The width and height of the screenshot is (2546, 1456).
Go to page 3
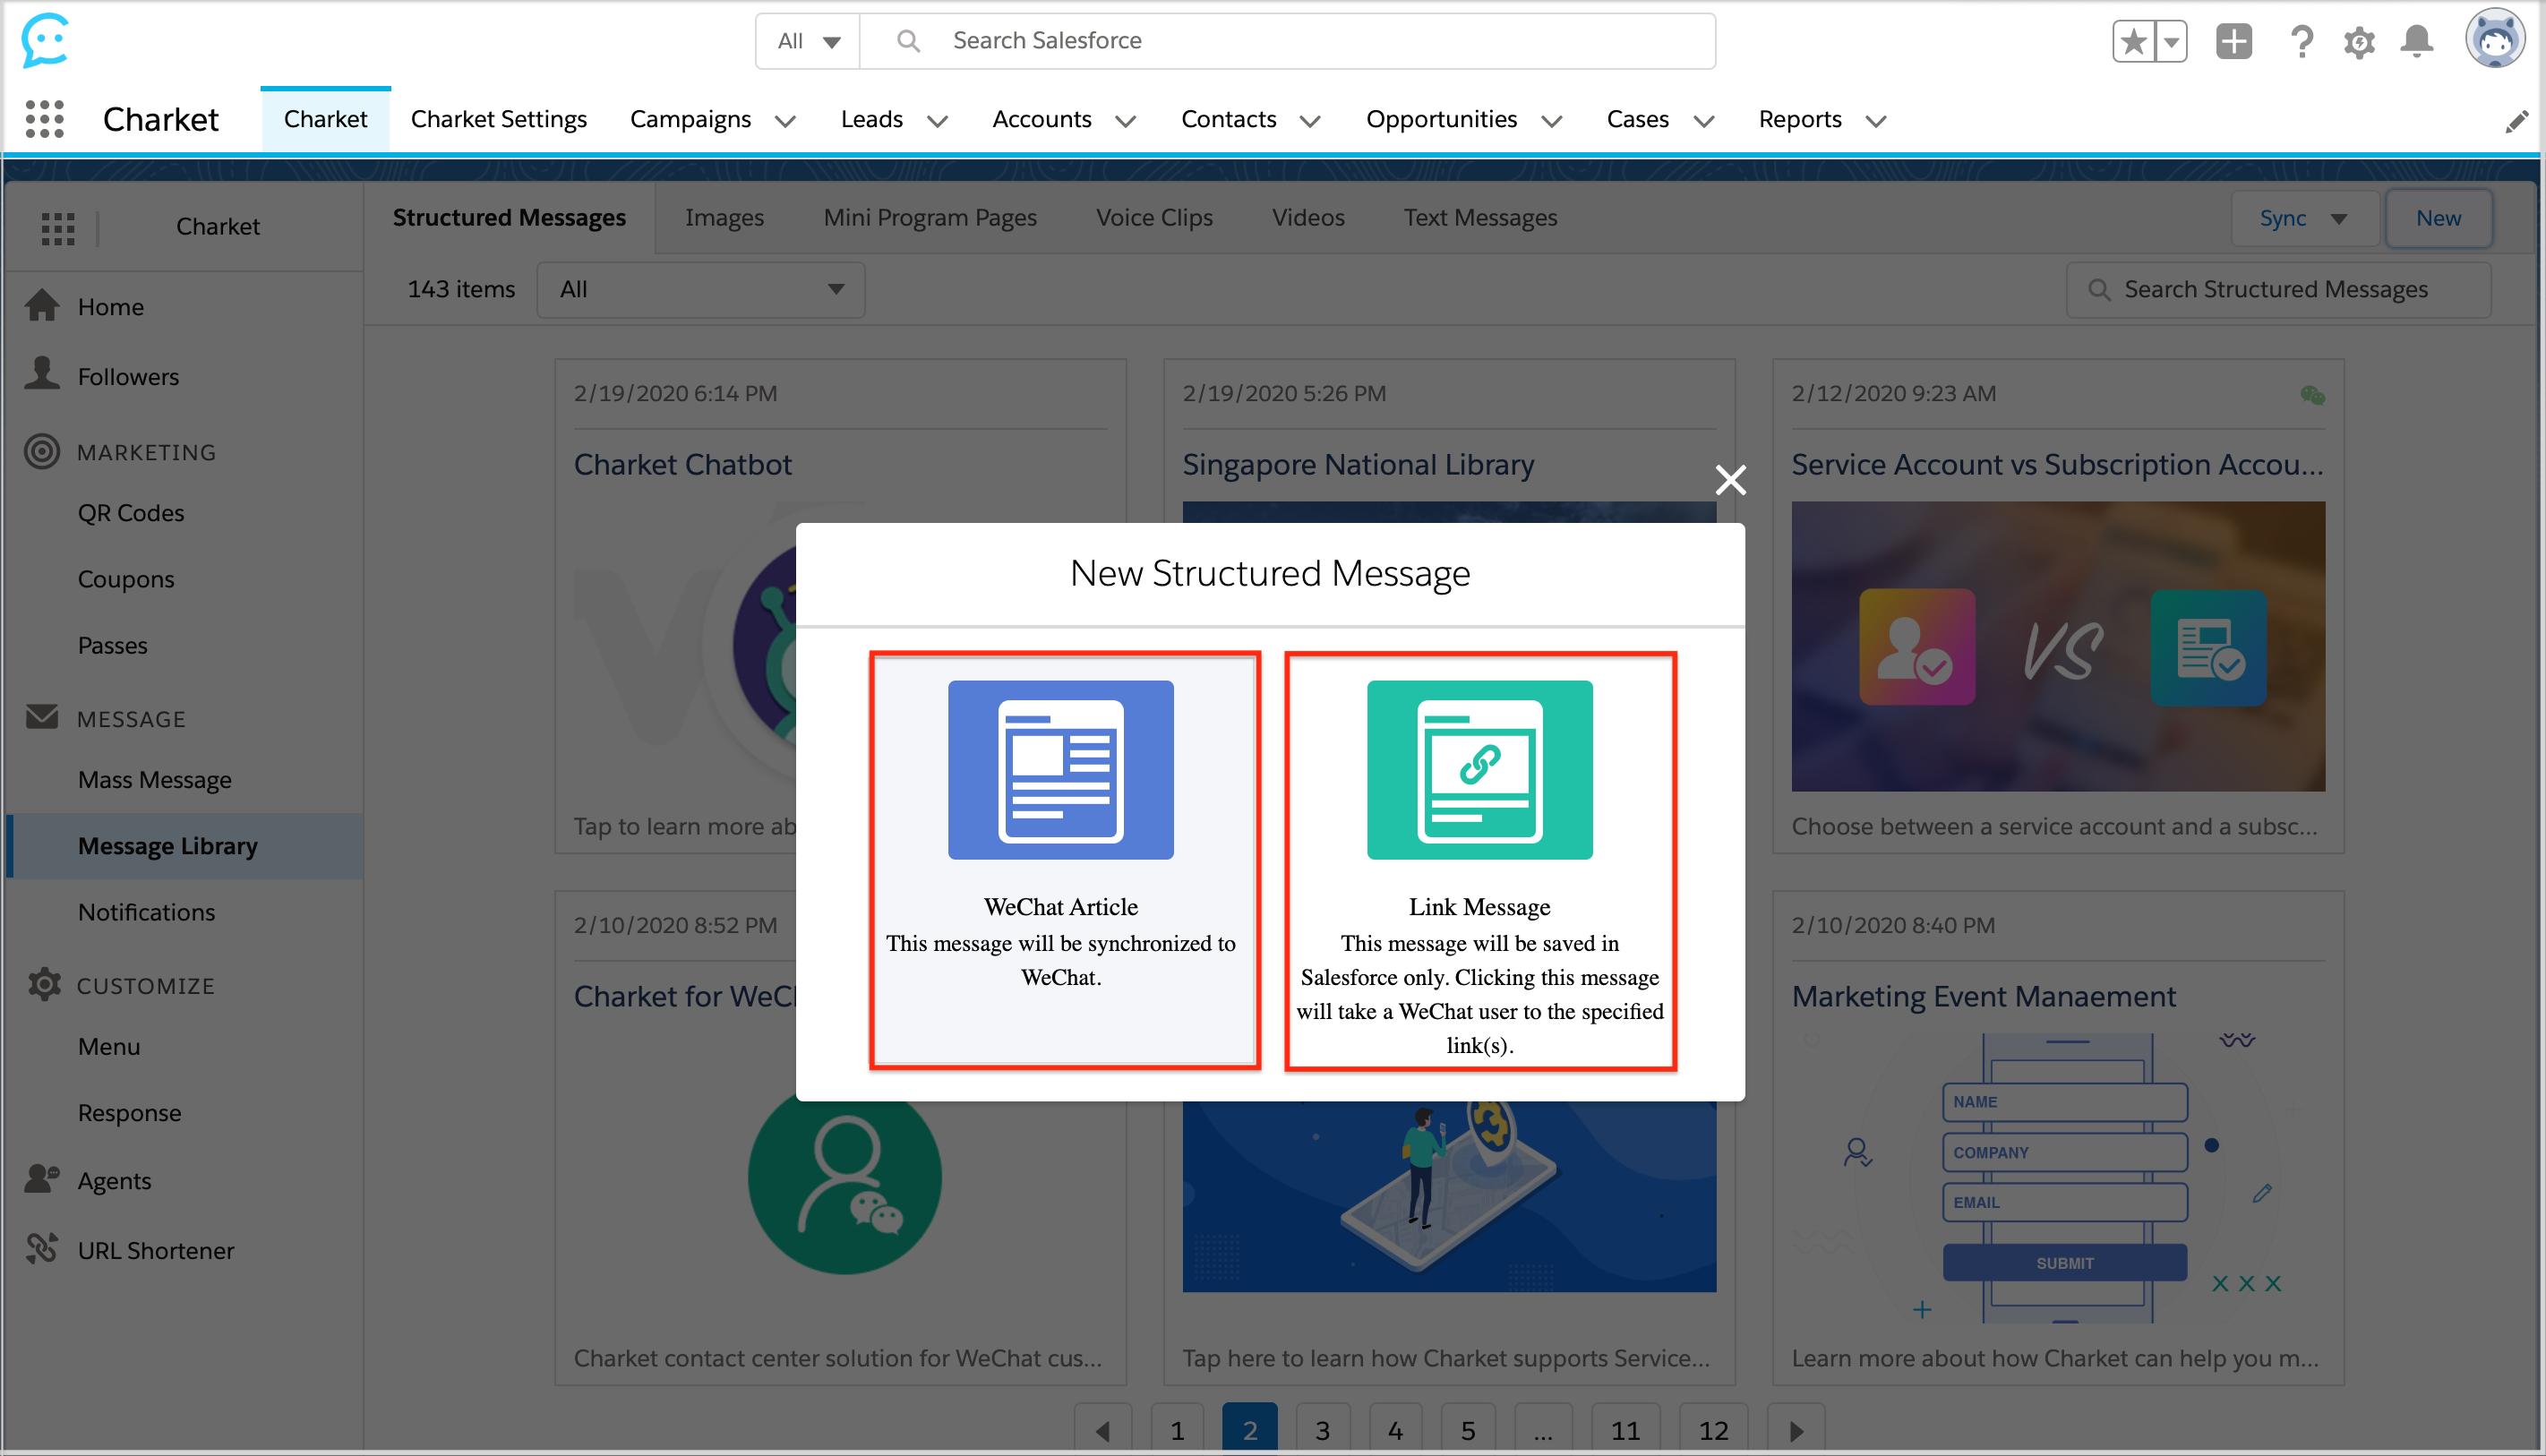(1322, 1430)
